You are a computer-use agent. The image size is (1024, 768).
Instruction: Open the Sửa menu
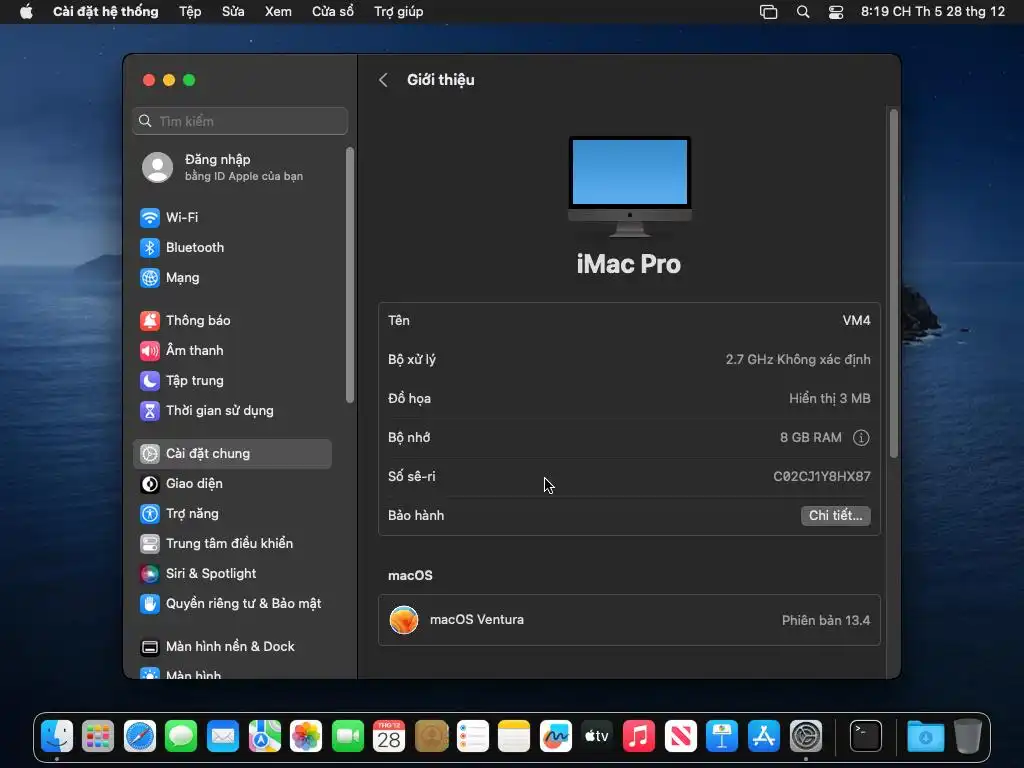coord(233,12)
